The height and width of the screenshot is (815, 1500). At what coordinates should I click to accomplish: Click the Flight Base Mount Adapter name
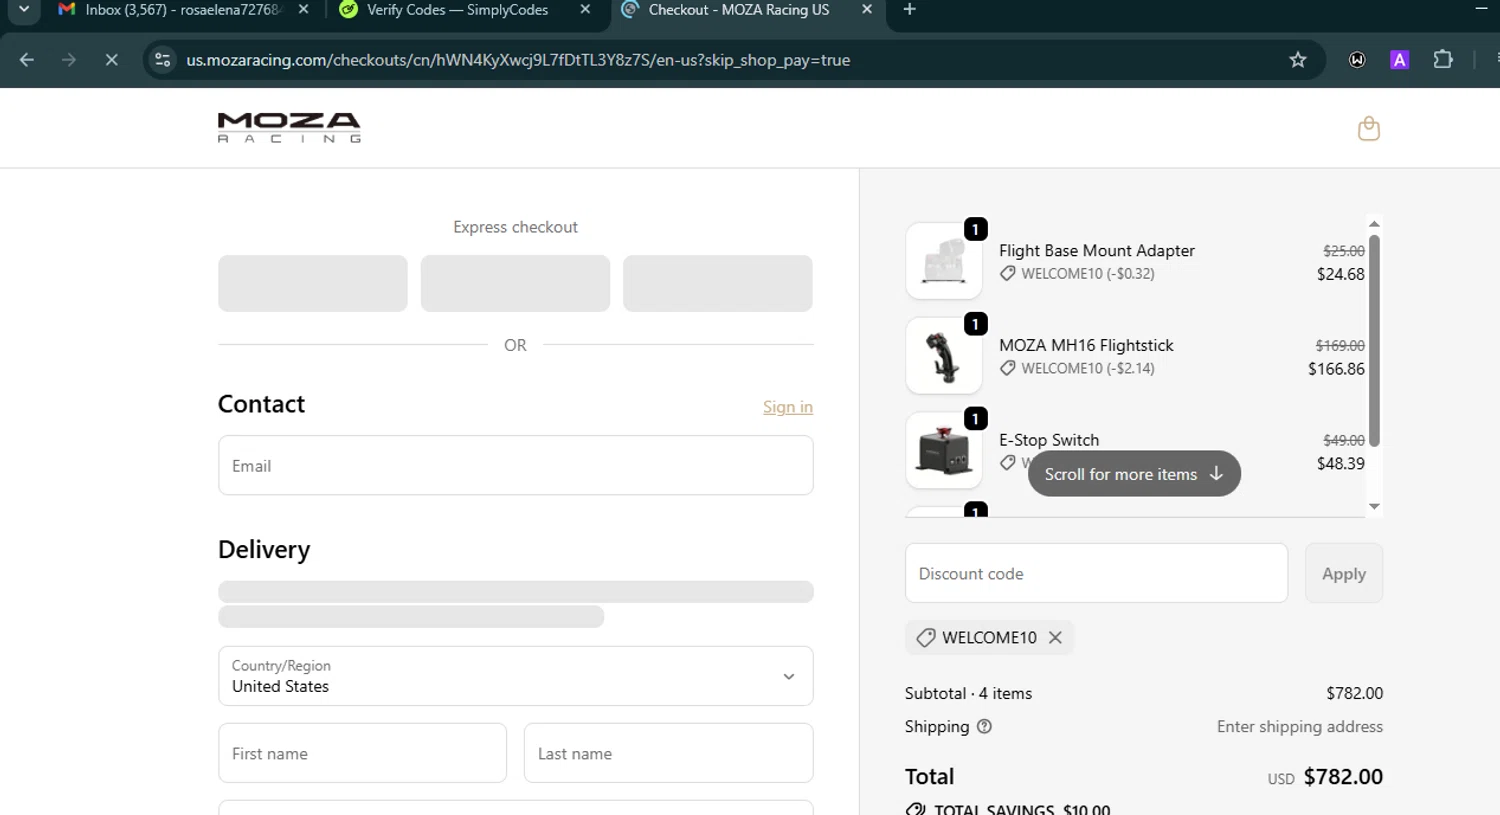[1097, 251]
